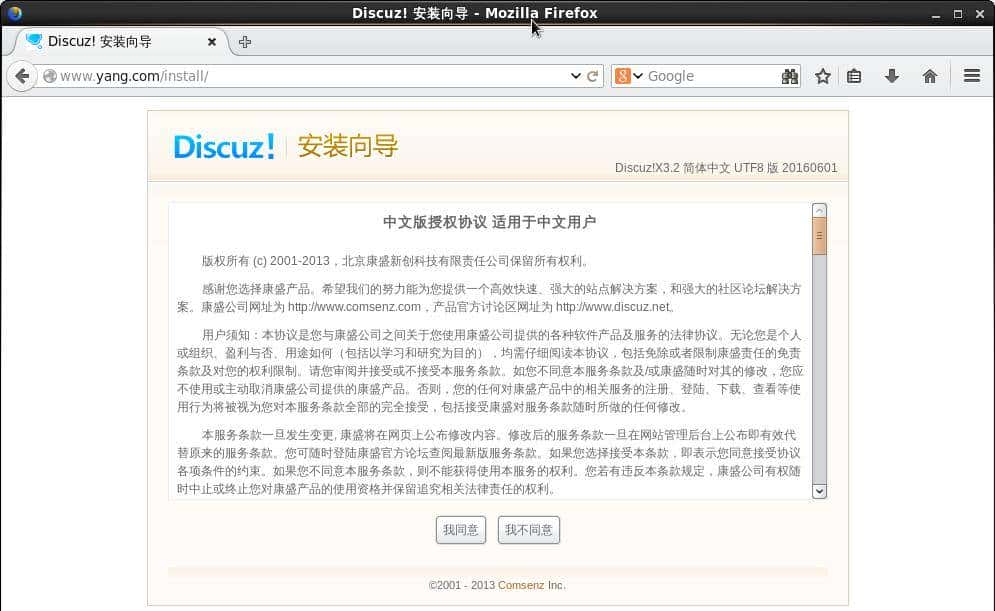This screenshot has width=995, height=611.
Task: Click the license text scrollbar down arrow
Action: pos(820,491)
